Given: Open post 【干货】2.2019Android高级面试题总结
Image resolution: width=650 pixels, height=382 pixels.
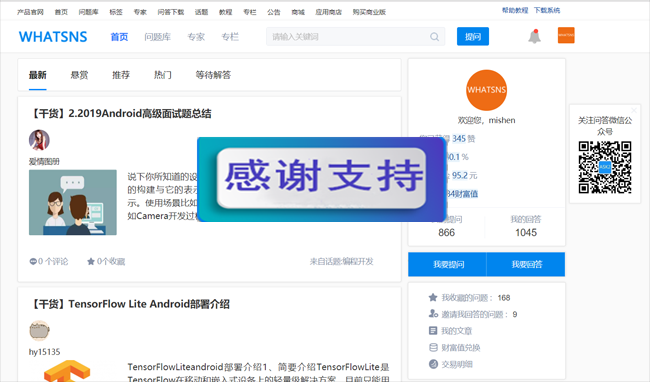Looking at the screenshot, I should 120,114.
